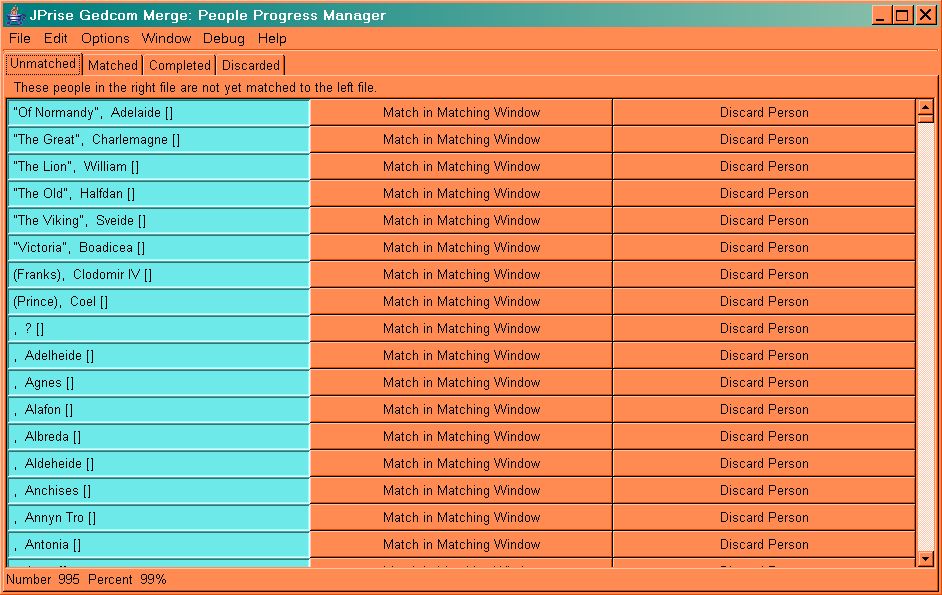Match (Prince), Coel in Matching Window
Viewport: 942px width, 595px height.
tap(461, 302)
